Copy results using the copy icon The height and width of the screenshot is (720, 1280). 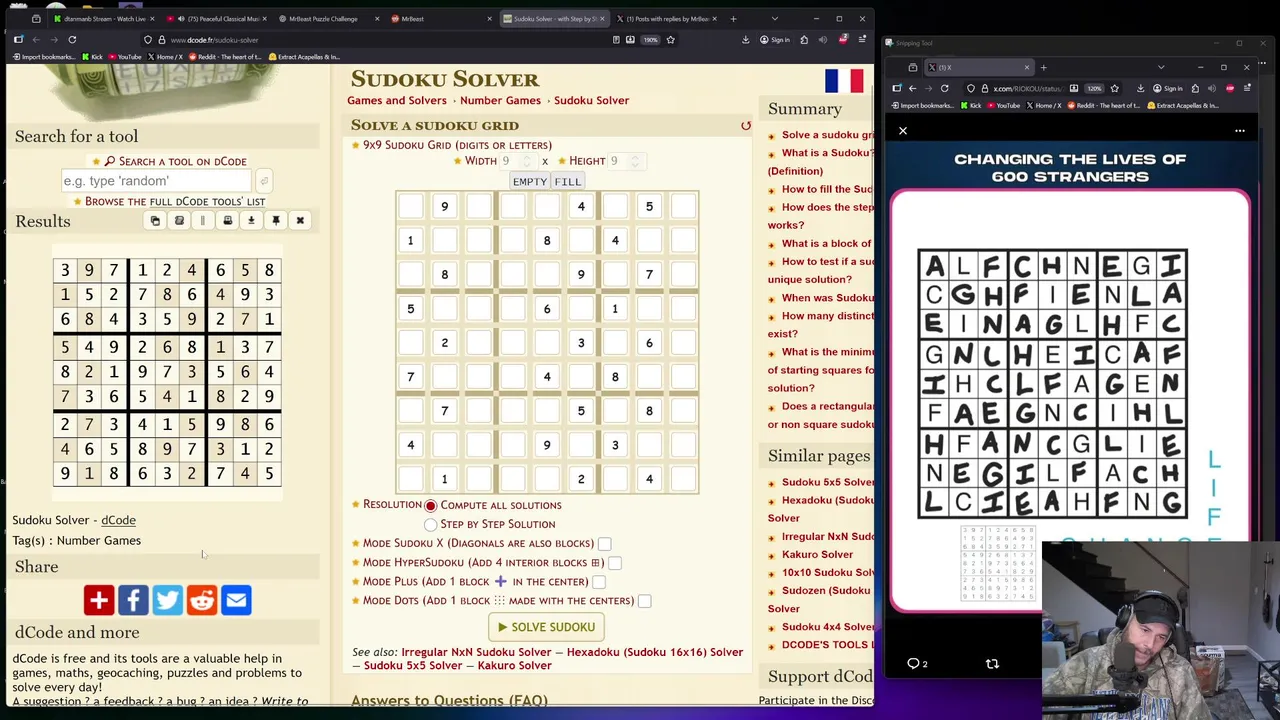click(155, 221)
